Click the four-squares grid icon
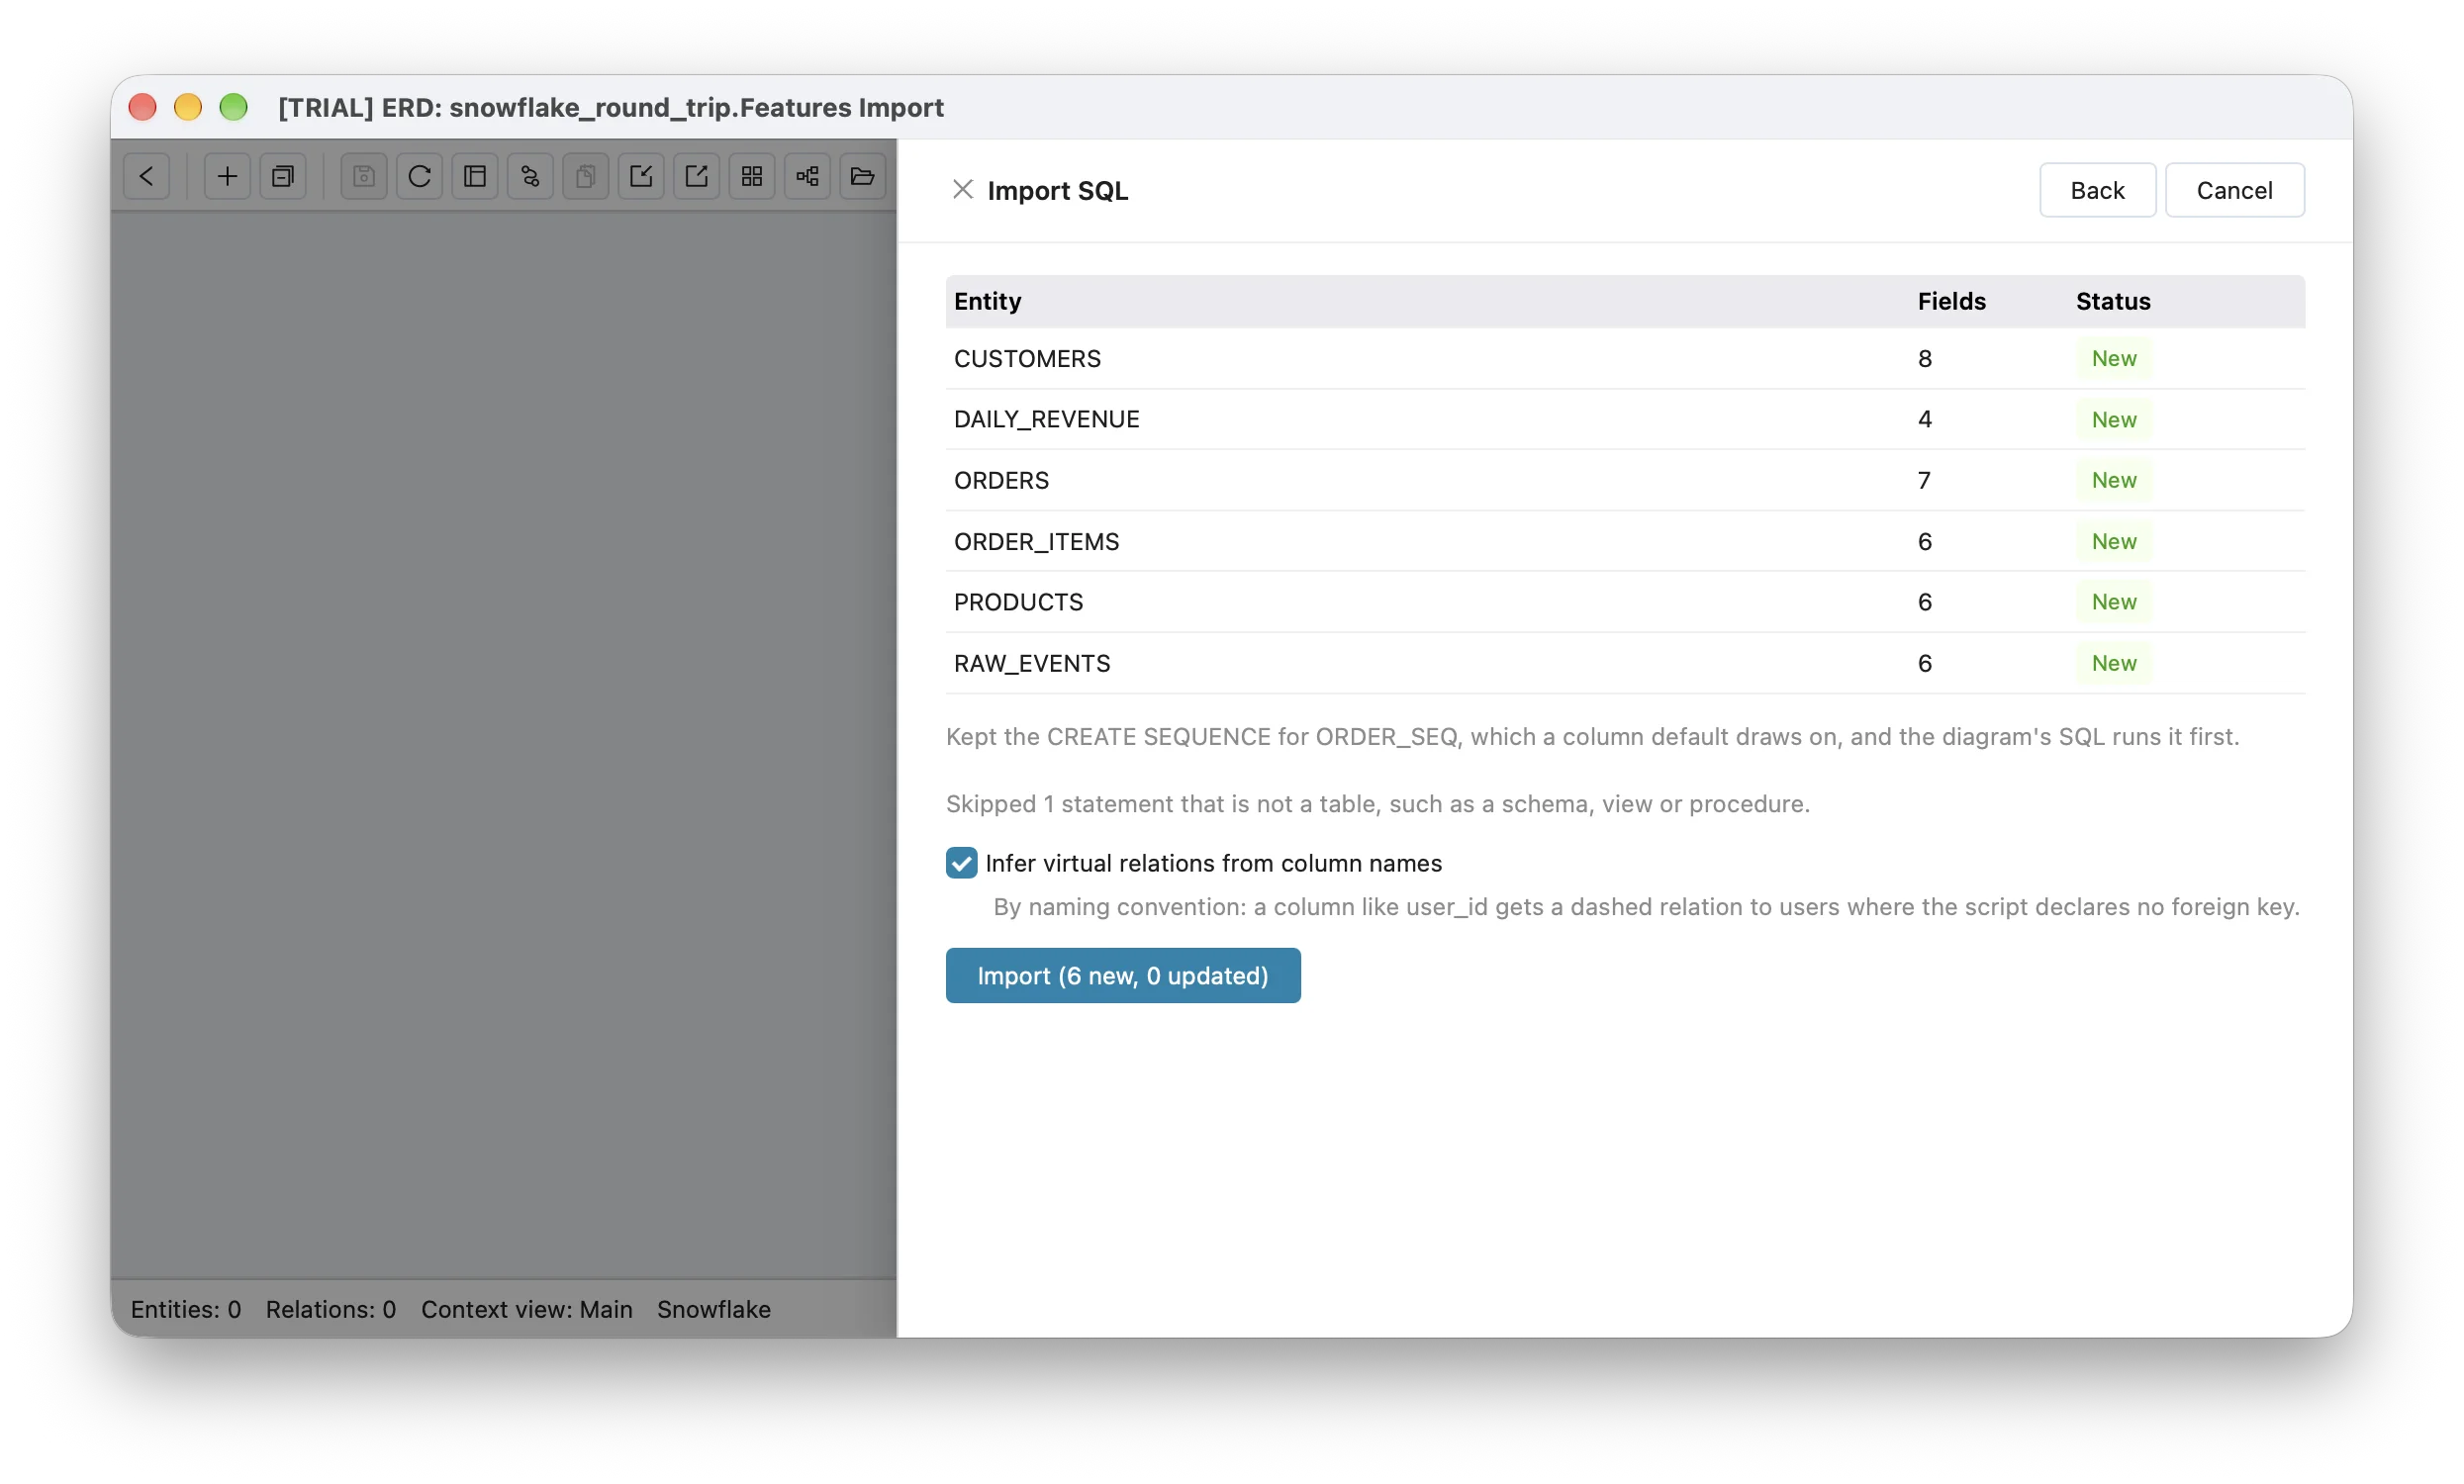This screenshot has width=2464, height=1484. point(752,177)
